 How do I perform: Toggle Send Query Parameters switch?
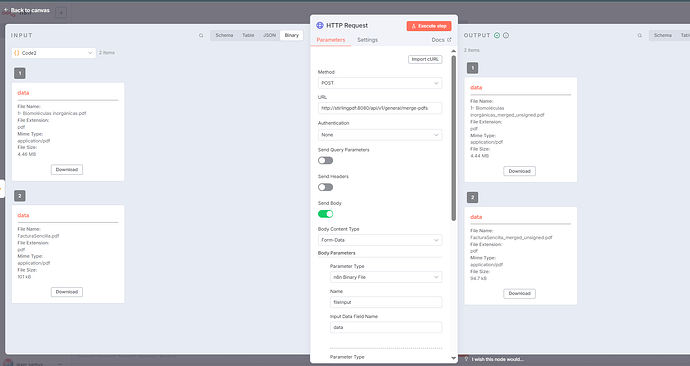326,161
